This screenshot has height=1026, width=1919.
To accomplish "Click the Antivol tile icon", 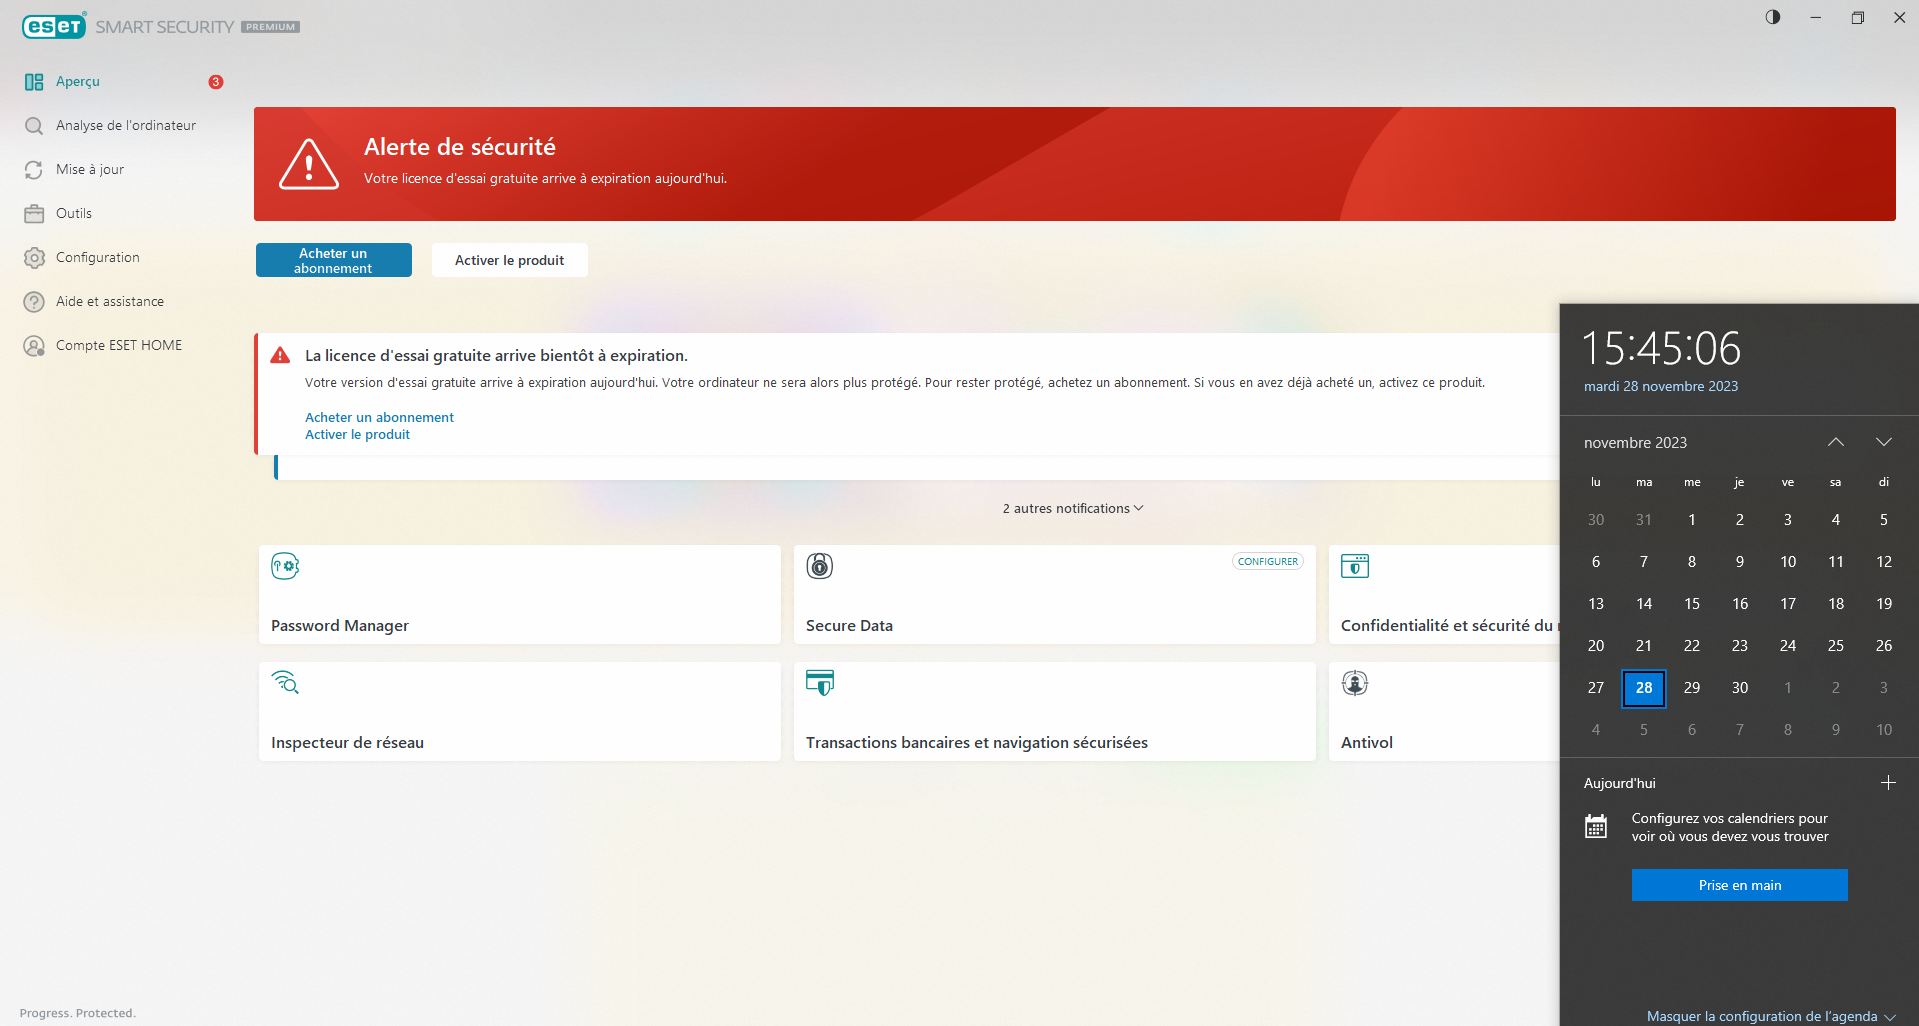I will pos(1355,683).
